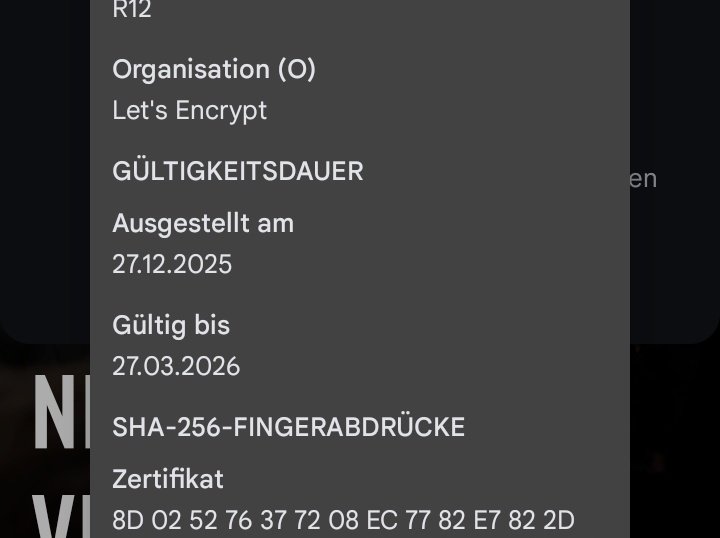This screenshot has width=720, height=538.
Task: Click the fingerprint byte EC
Action: (x=382, y=520)
